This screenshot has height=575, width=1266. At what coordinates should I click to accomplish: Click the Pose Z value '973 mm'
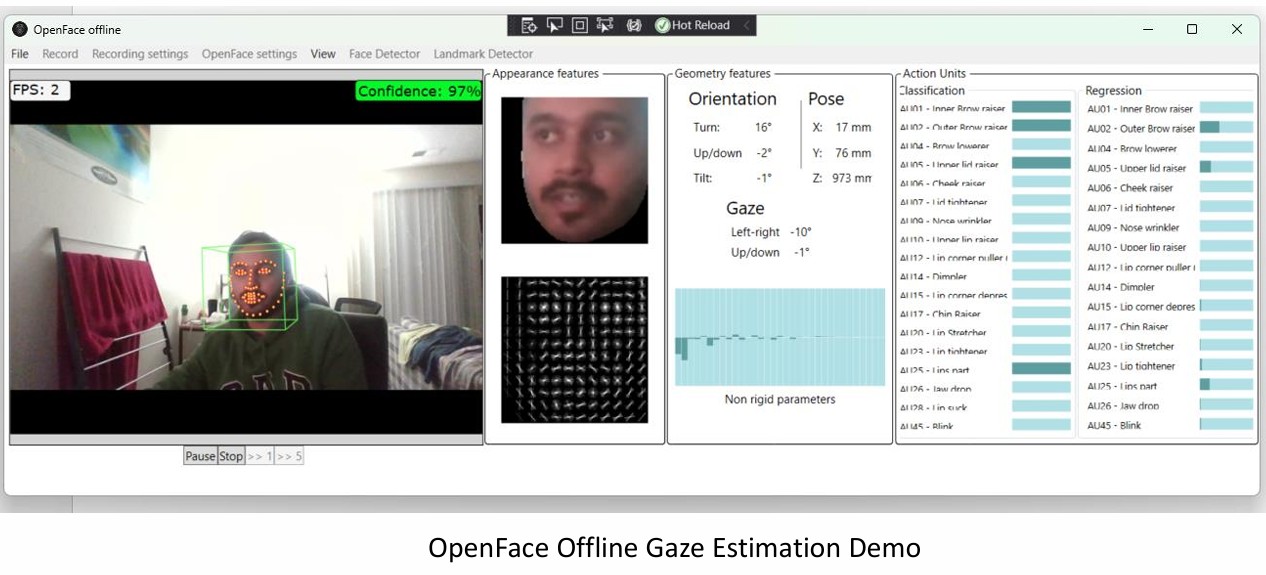[852, 178]
